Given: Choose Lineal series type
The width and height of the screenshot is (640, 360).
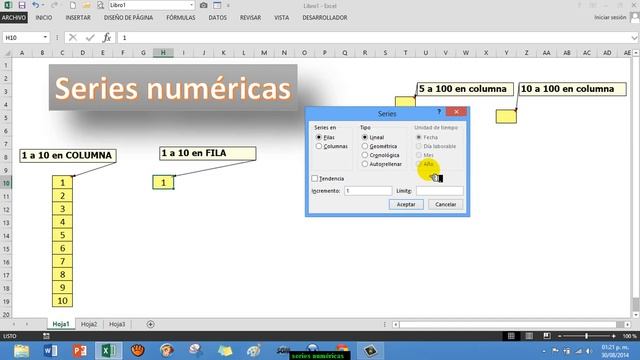Looking at the screenshot, I should (x=364, y=137).
